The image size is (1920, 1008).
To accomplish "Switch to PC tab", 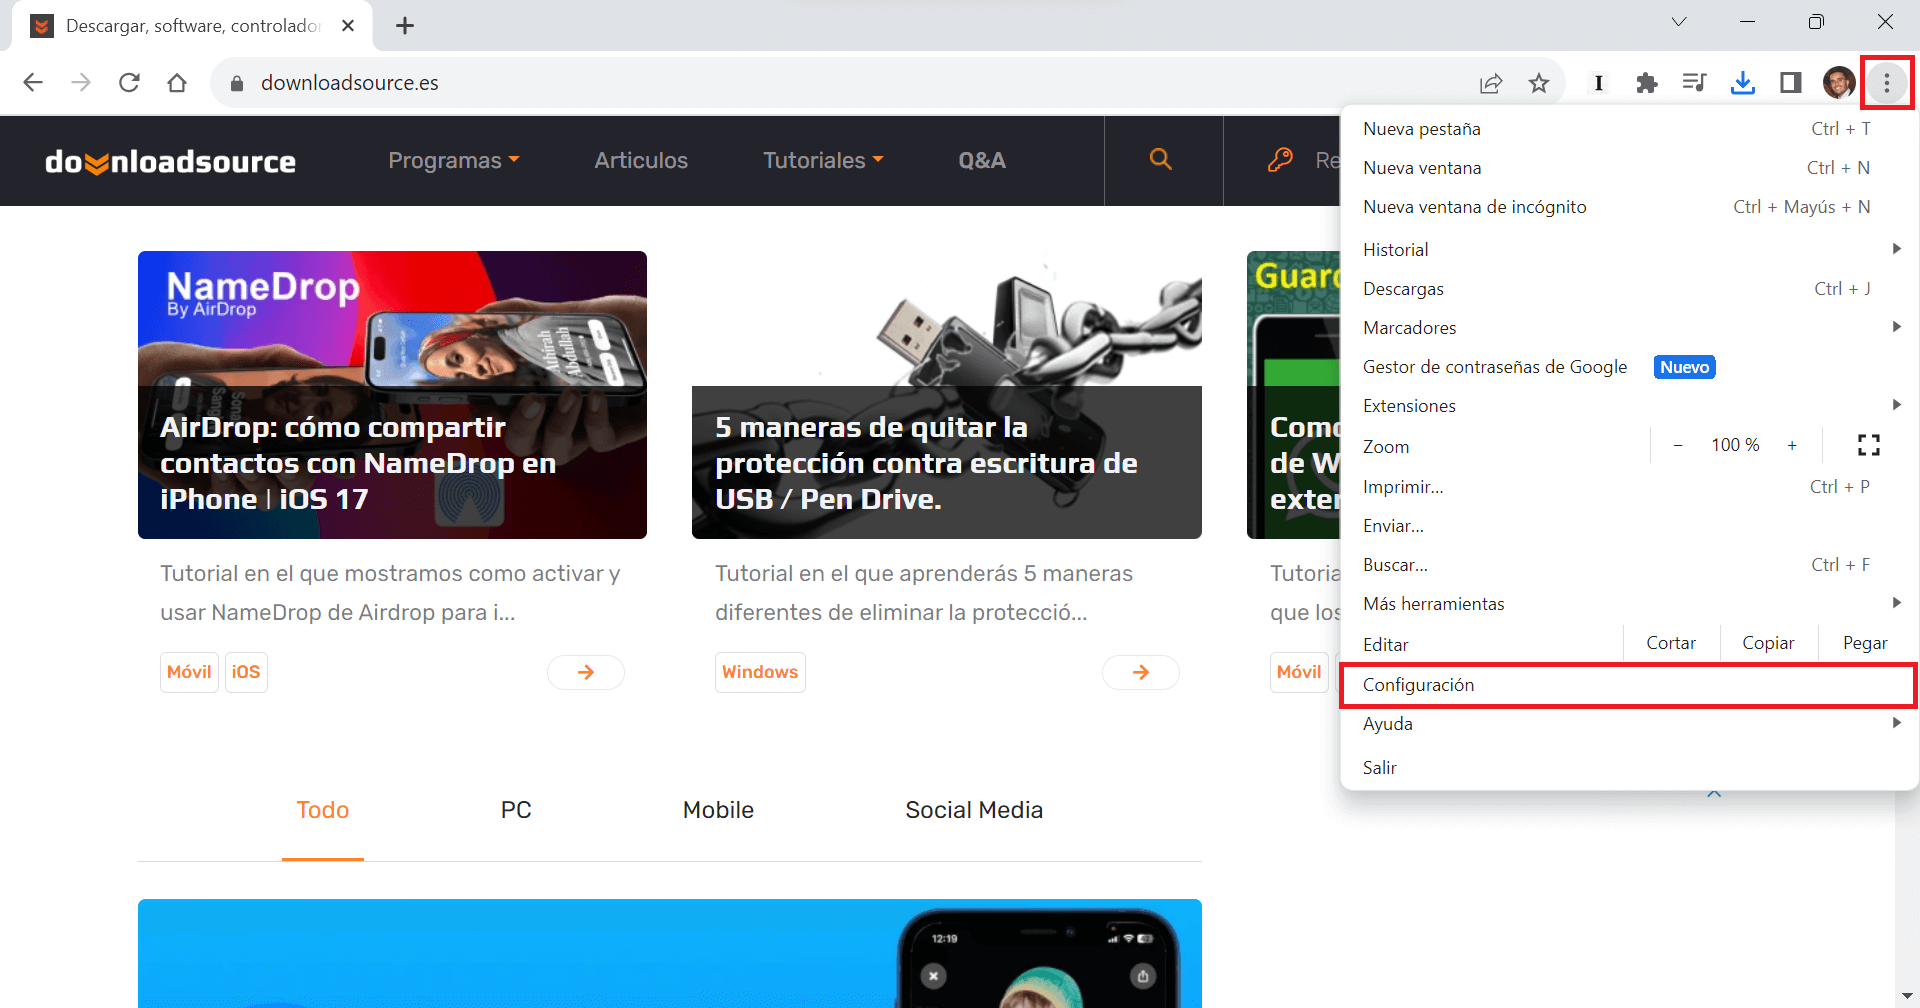I will pyautogui.click(x=516, y=810).
